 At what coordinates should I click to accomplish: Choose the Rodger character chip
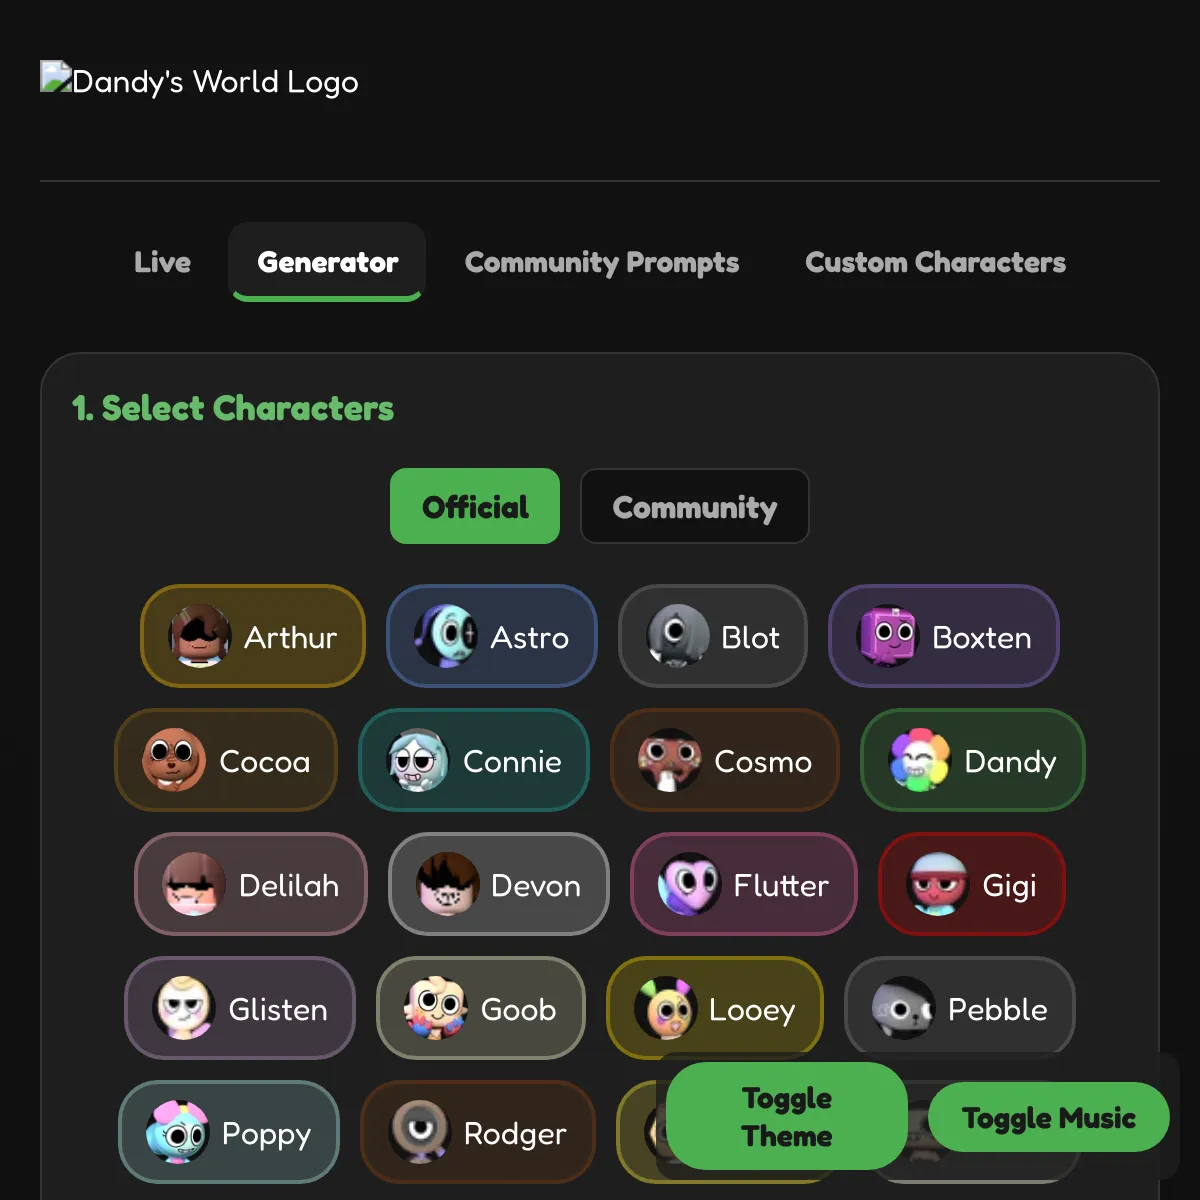point(478,1132)
